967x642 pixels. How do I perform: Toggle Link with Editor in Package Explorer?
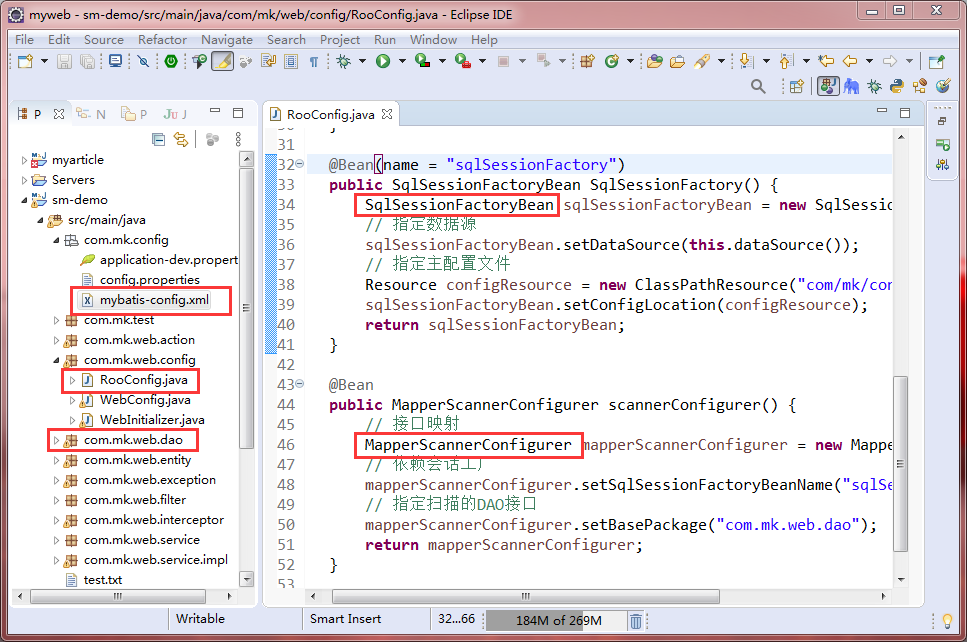181,140
